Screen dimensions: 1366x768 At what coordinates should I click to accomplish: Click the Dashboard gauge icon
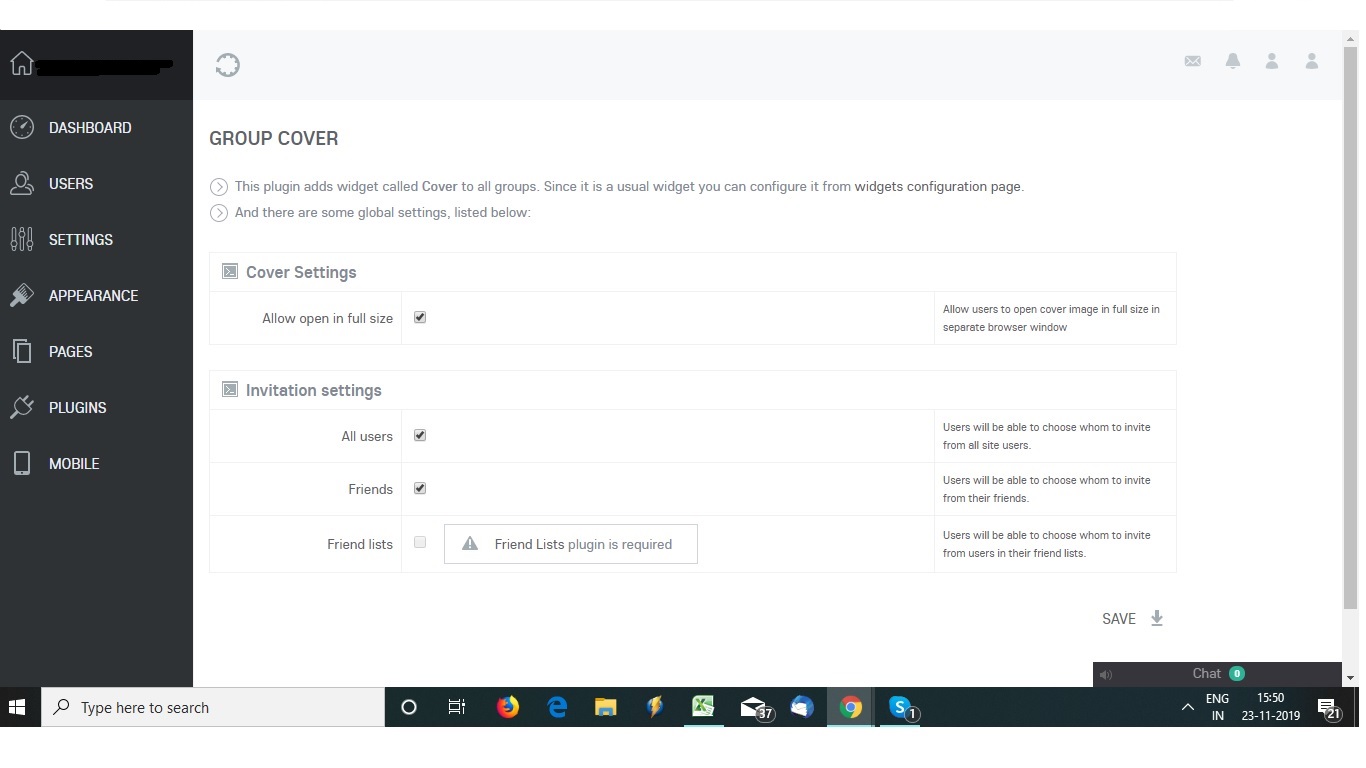(21, 127)
